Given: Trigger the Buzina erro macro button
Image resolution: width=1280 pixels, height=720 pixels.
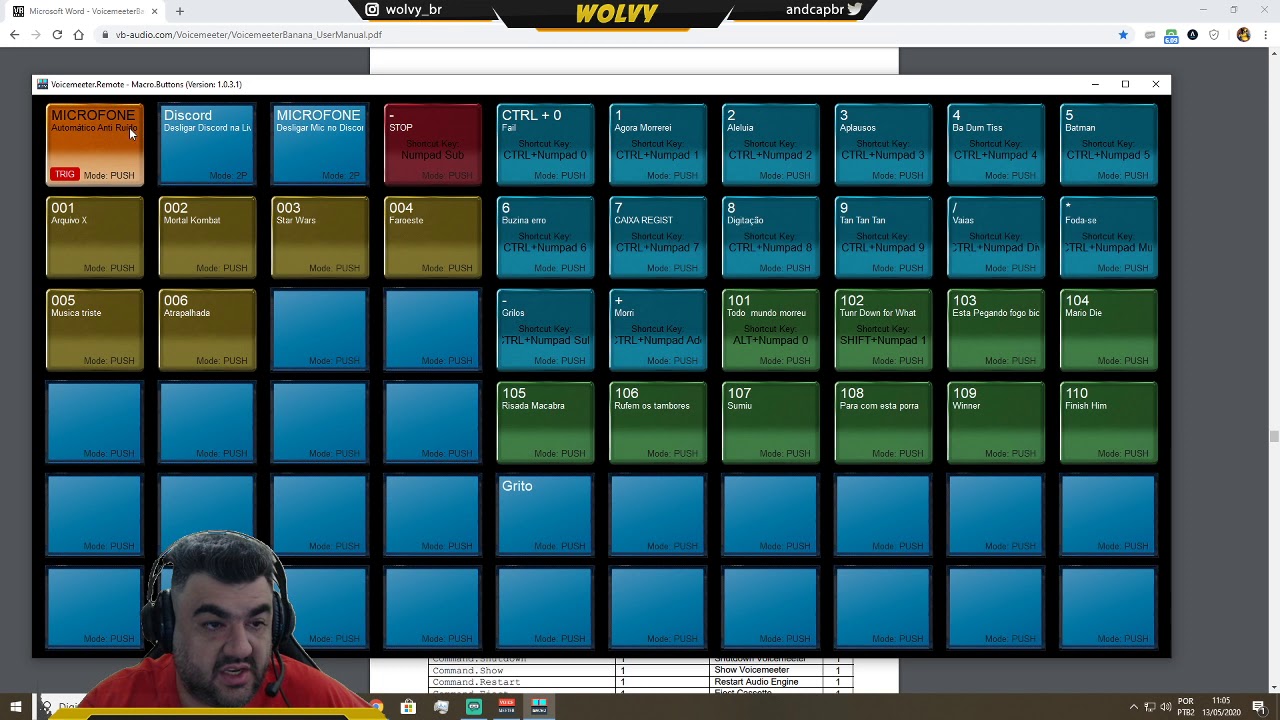Looking at the screenshot, I should (545, 237).
